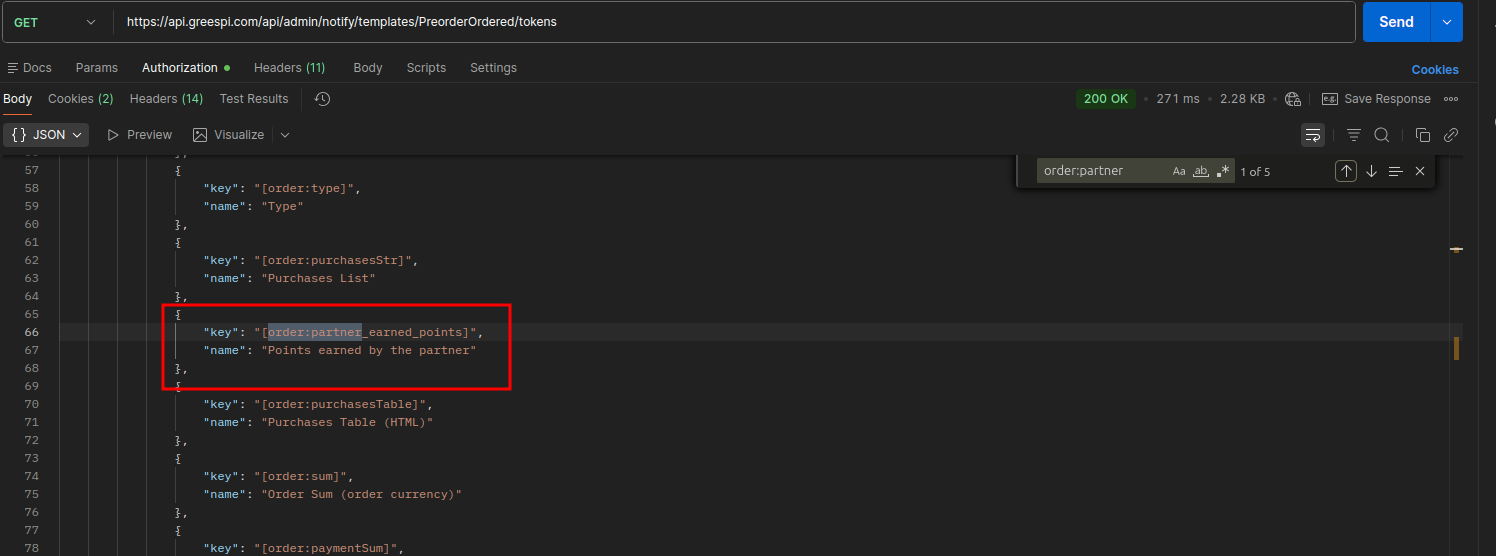
Task: Open the GET method dropdown
Action: tap(57, 22)
